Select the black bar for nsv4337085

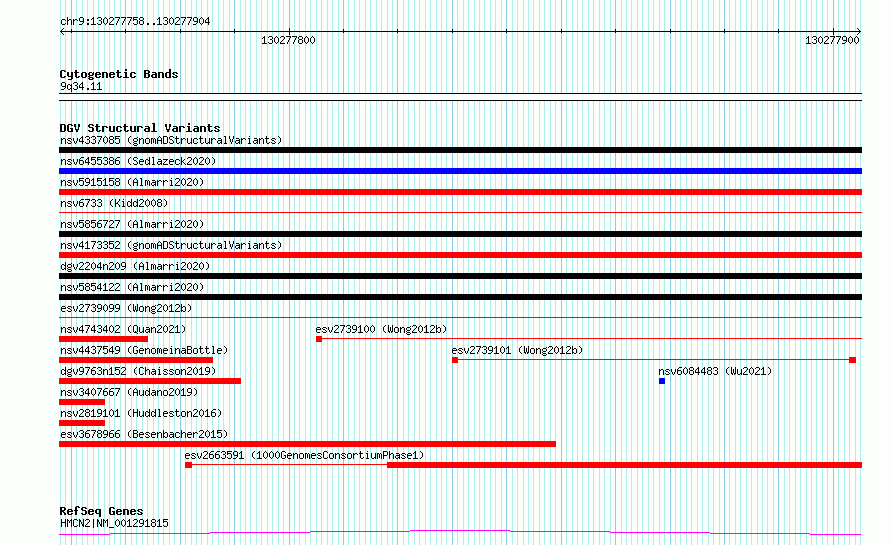pyautogui.click(x=460, y=150)
